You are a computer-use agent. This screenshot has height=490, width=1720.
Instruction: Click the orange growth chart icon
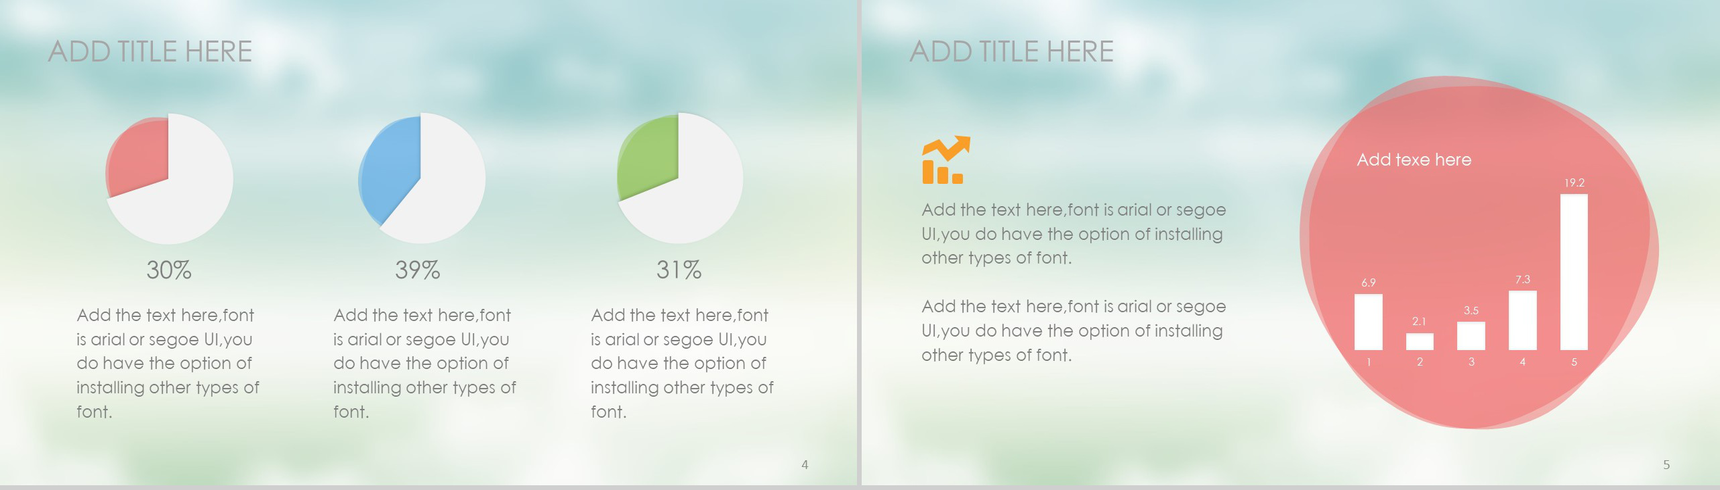click(x=946, y=160)
